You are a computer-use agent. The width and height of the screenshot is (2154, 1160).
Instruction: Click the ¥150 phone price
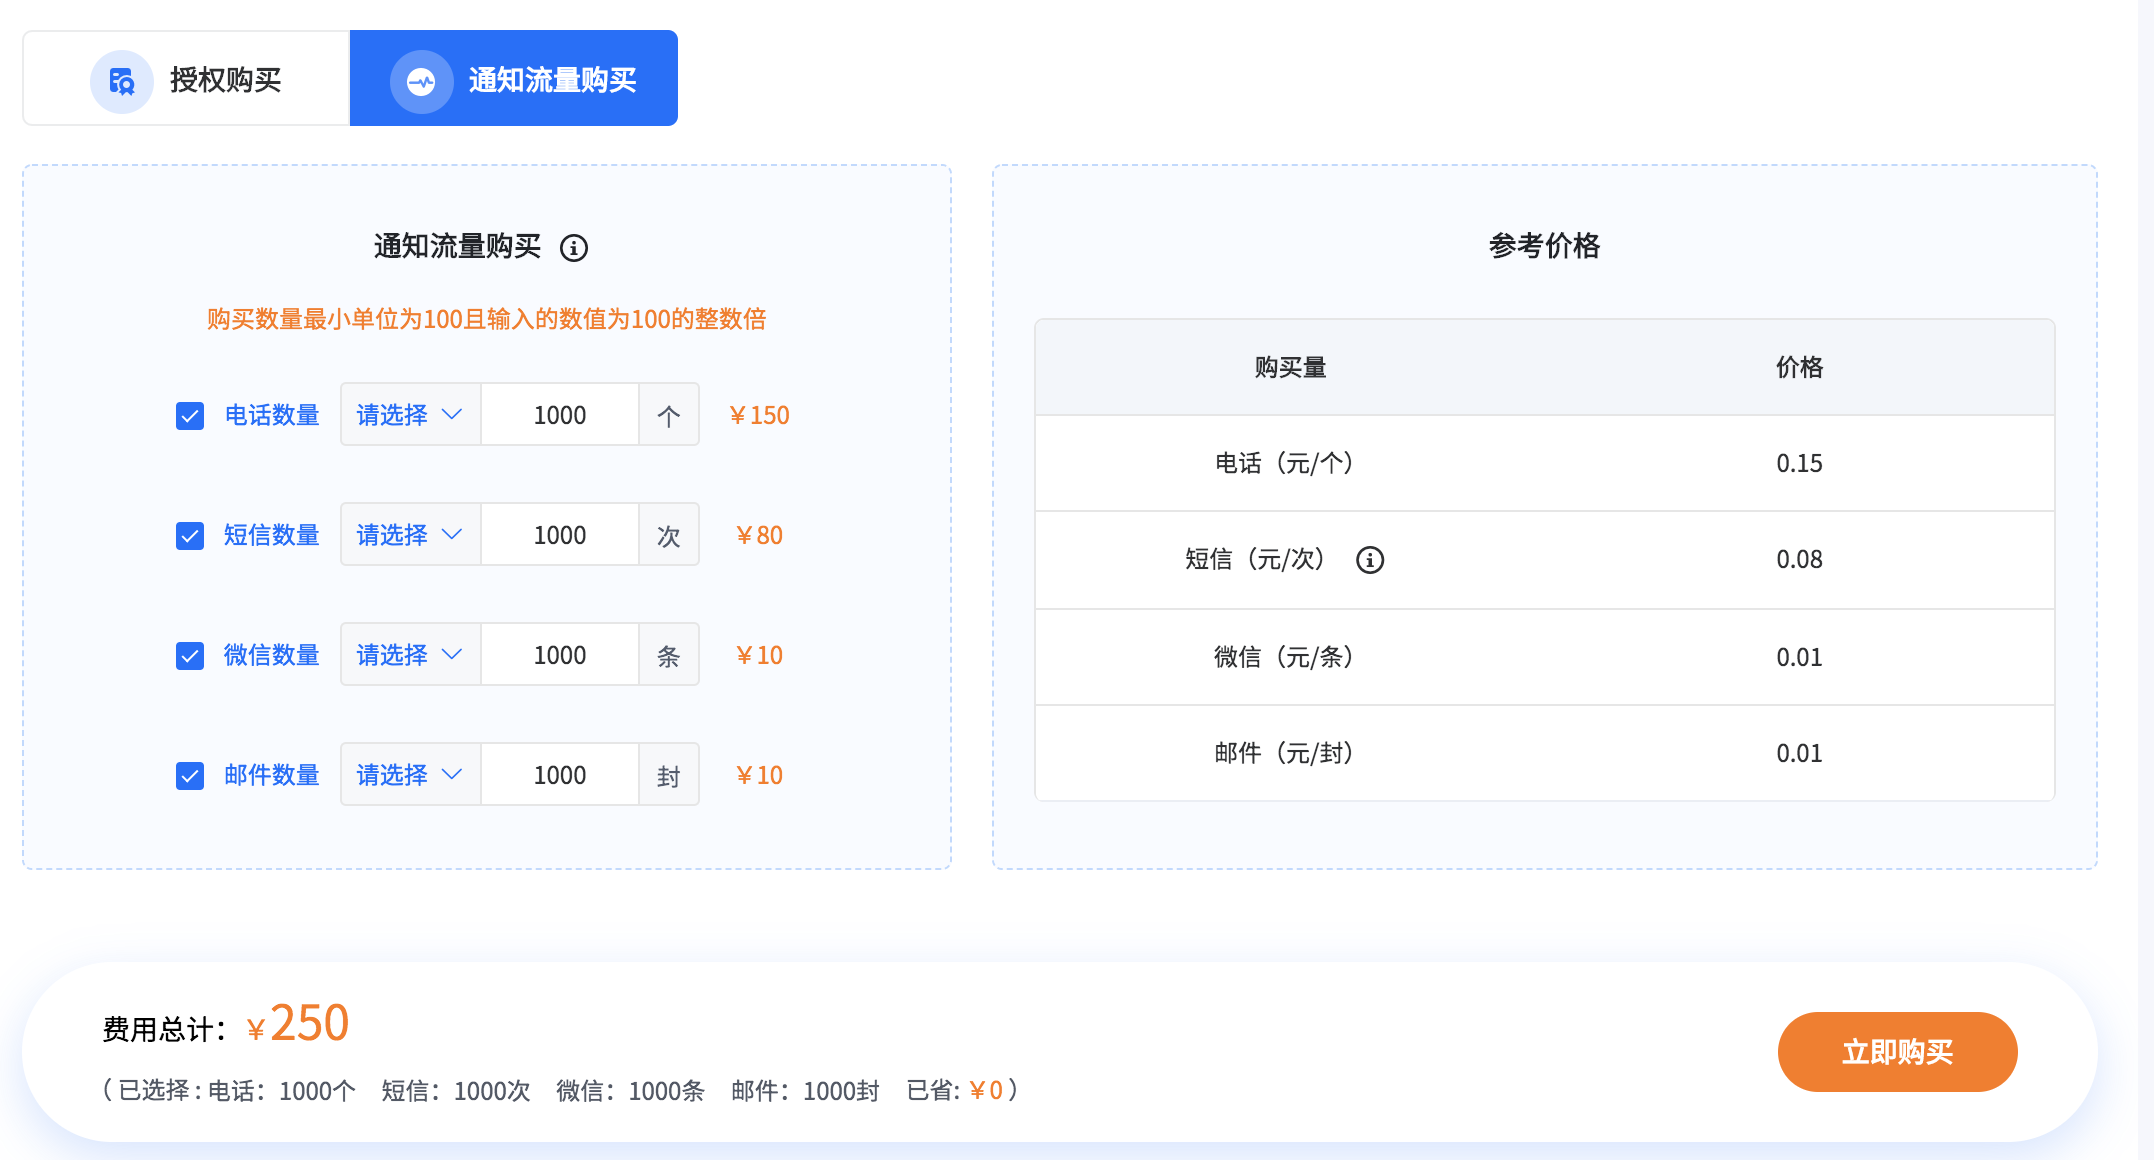tap(759, 415)
